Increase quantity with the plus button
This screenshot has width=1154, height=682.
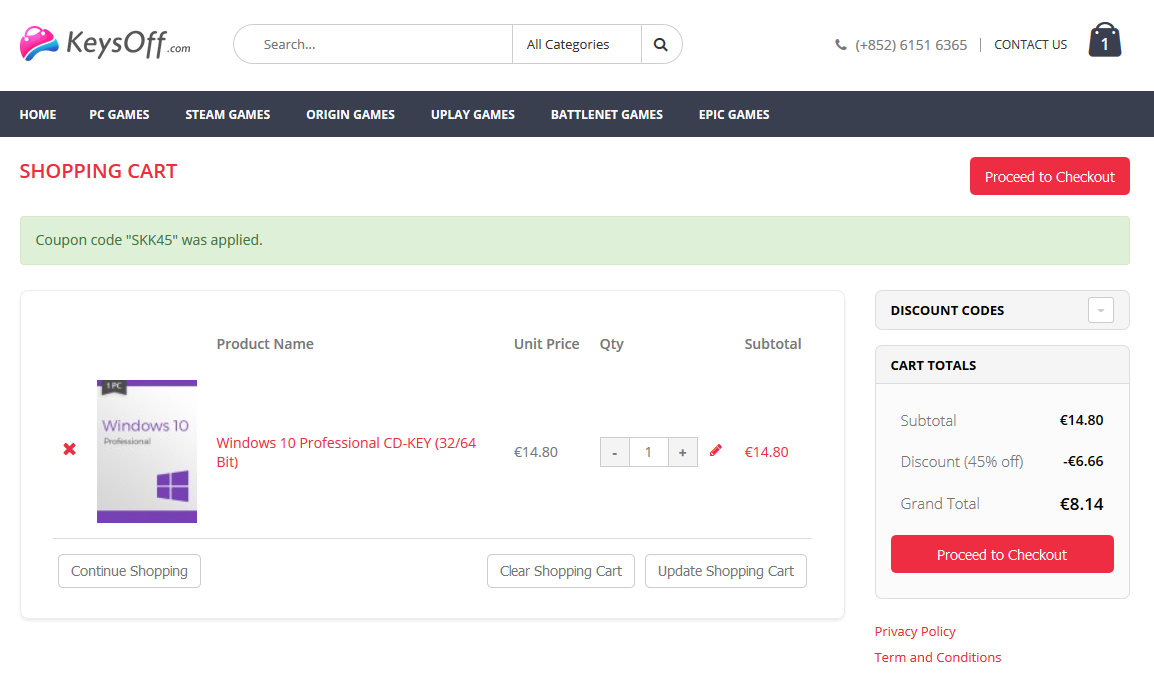coord(682,452)
